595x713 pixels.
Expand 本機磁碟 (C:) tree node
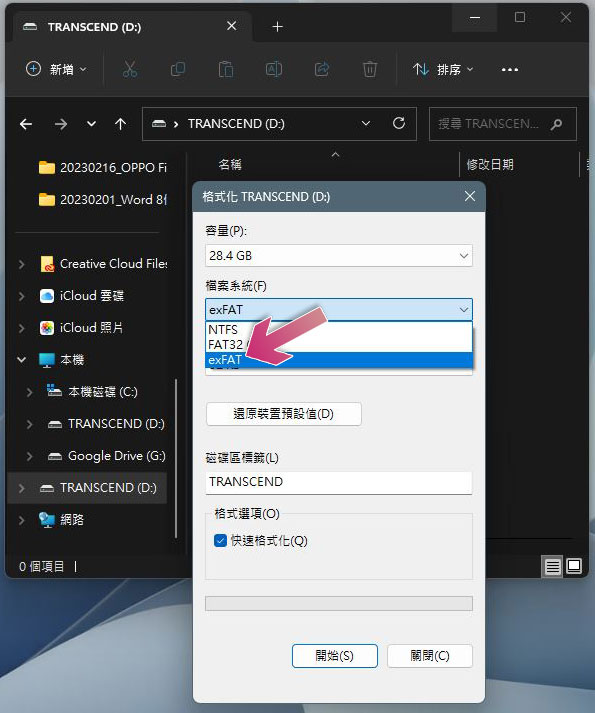click(30, 392)
